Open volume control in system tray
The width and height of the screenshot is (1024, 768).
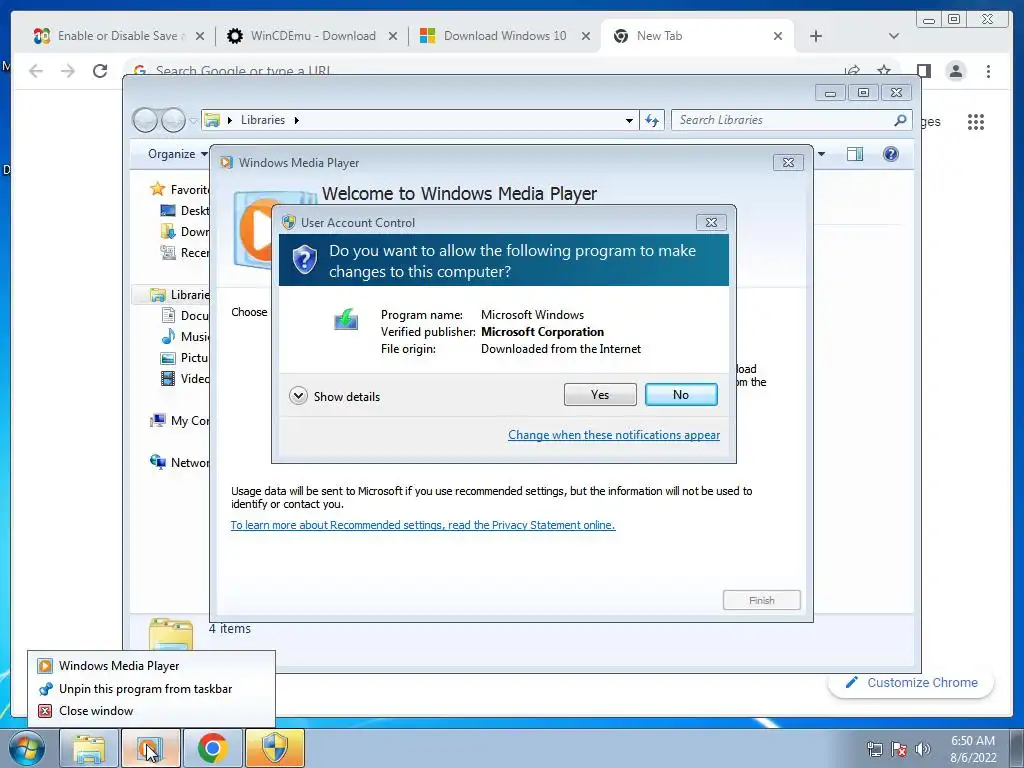click(922, 749)
